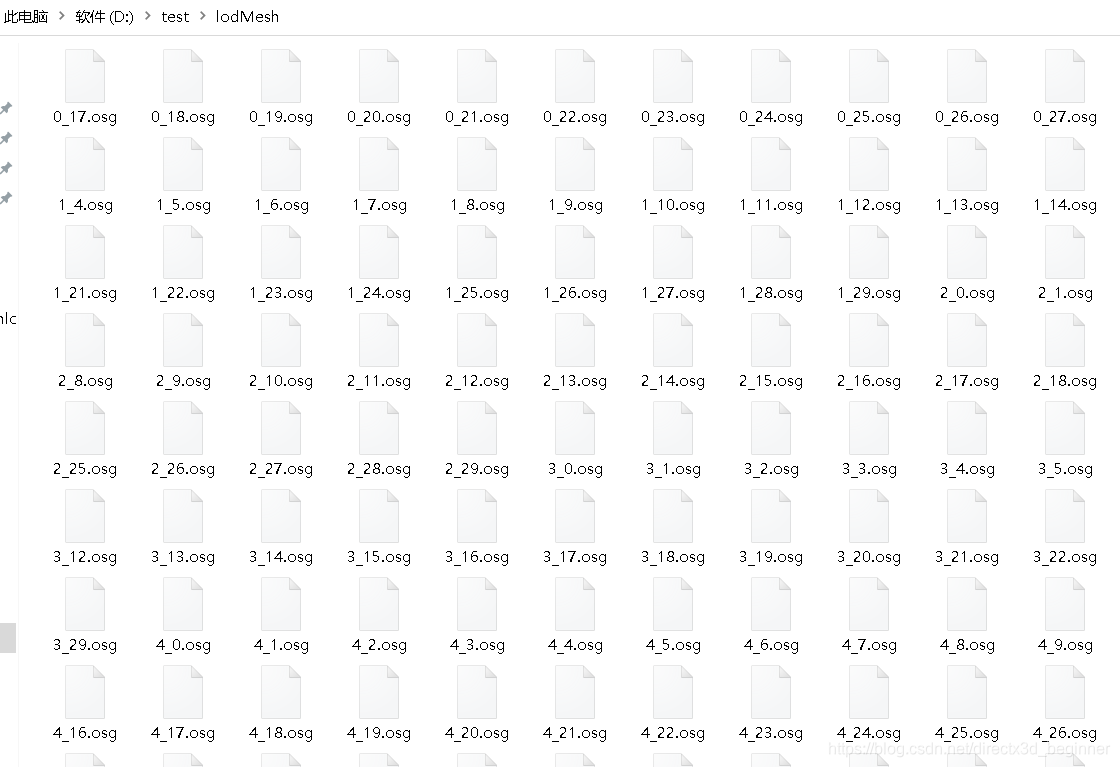Open the chevron between test and lodMesh
The image size is (1120, 767).
pos(202,16)
